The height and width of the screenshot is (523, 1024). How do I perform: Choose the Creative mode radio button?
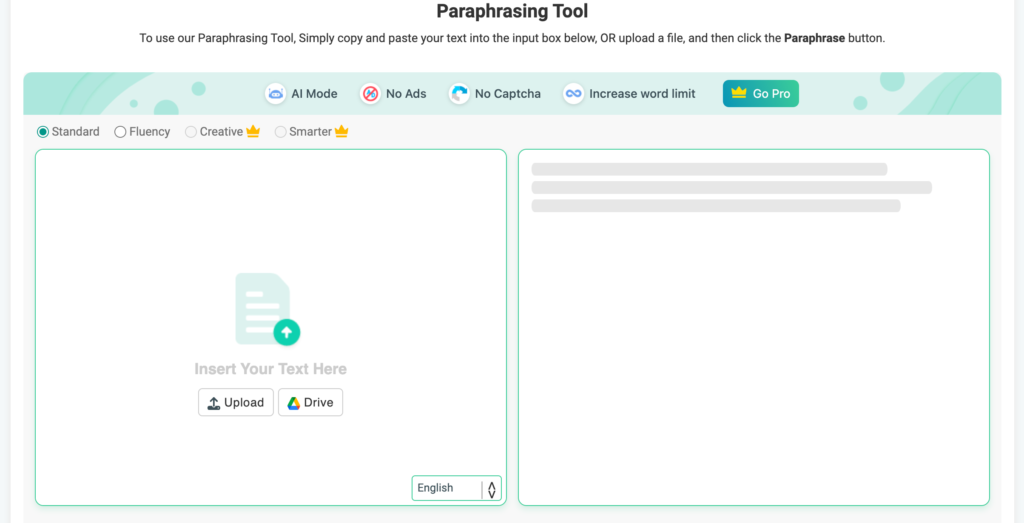coord(191,132)
